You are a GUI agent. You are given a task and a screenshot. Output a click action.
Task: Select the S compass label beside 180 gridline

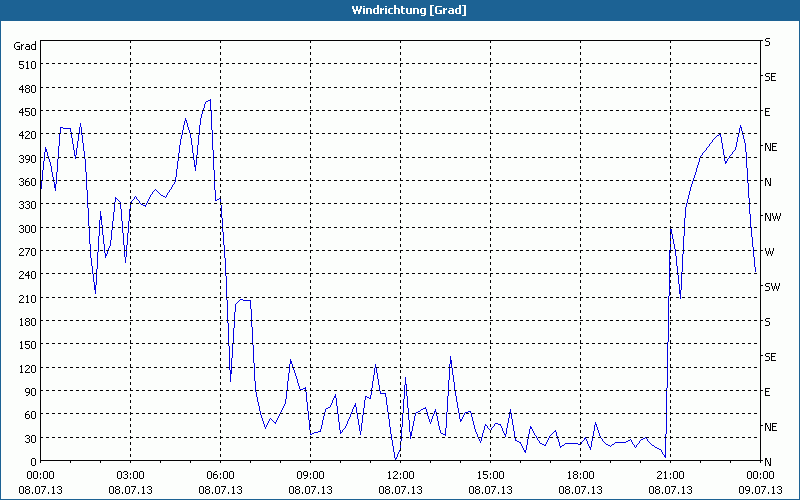tap(767, 322)
